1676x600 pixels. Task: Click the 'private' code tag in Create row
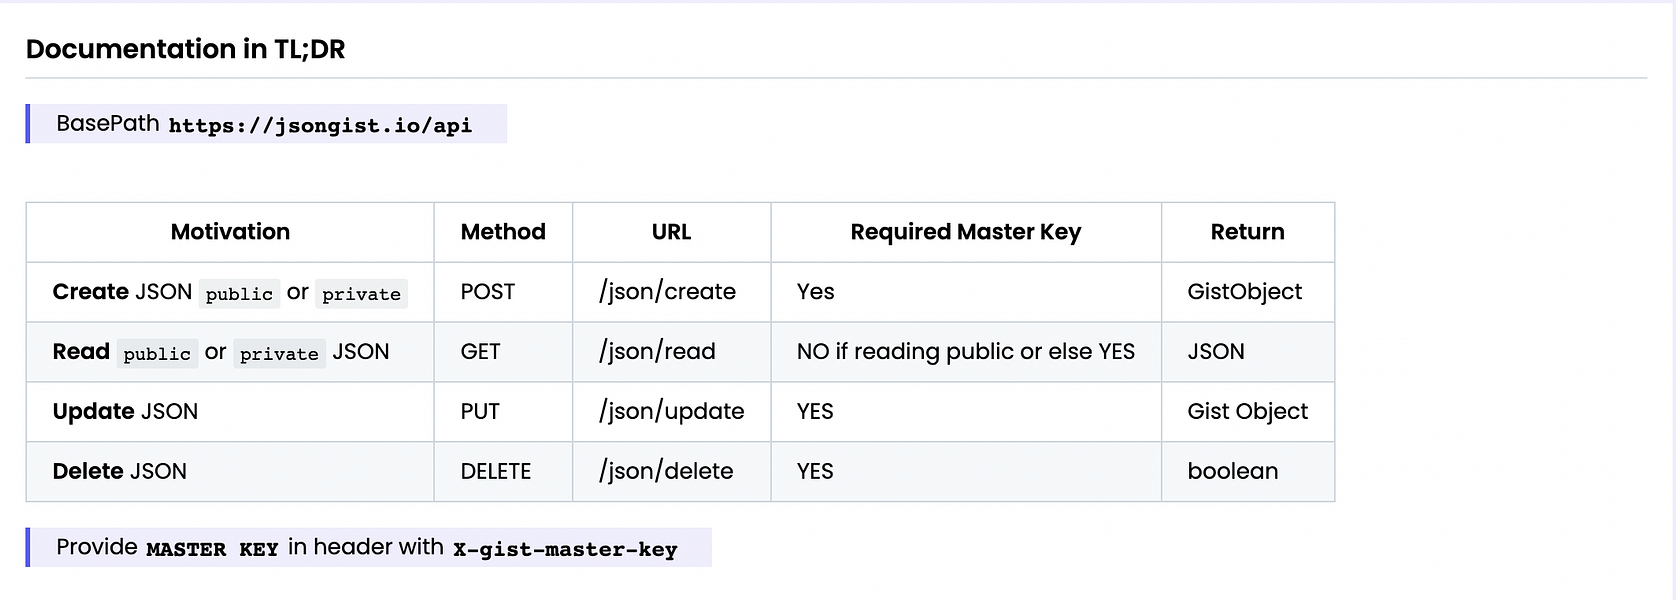[x=361, y=294]
